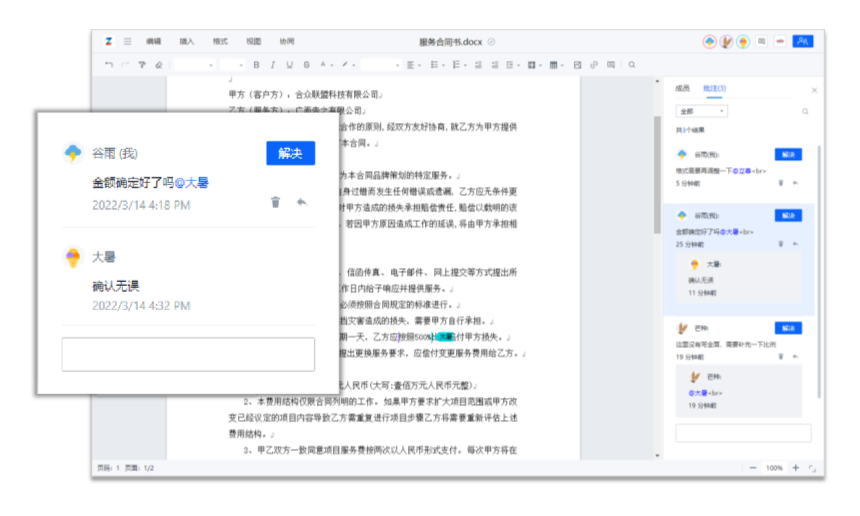Open the paragraph style combo box
Screen dimensions: 860x516
click(381, 65)
